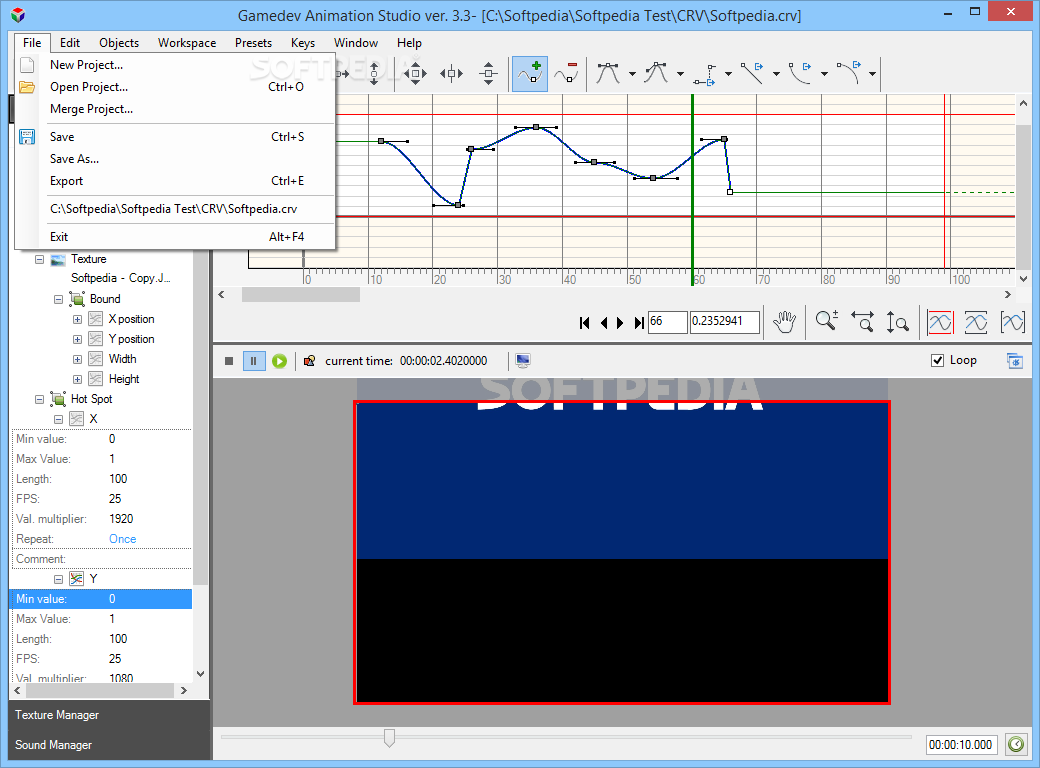Click the key value field showing 0.2352941
The image size is (1040, 768).
[x=724, y=322]
